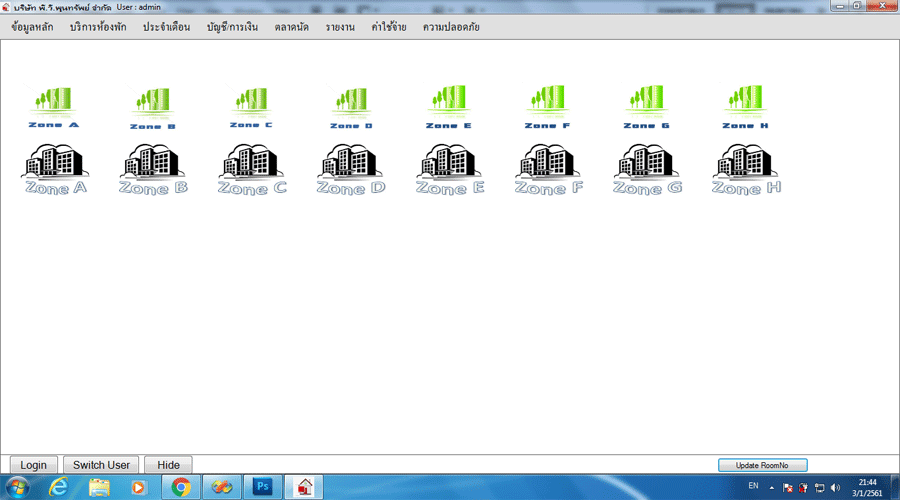Launch Google Chrome from the taskbar
This screenshot has height=500, width=900.
(x=181, y=487)
